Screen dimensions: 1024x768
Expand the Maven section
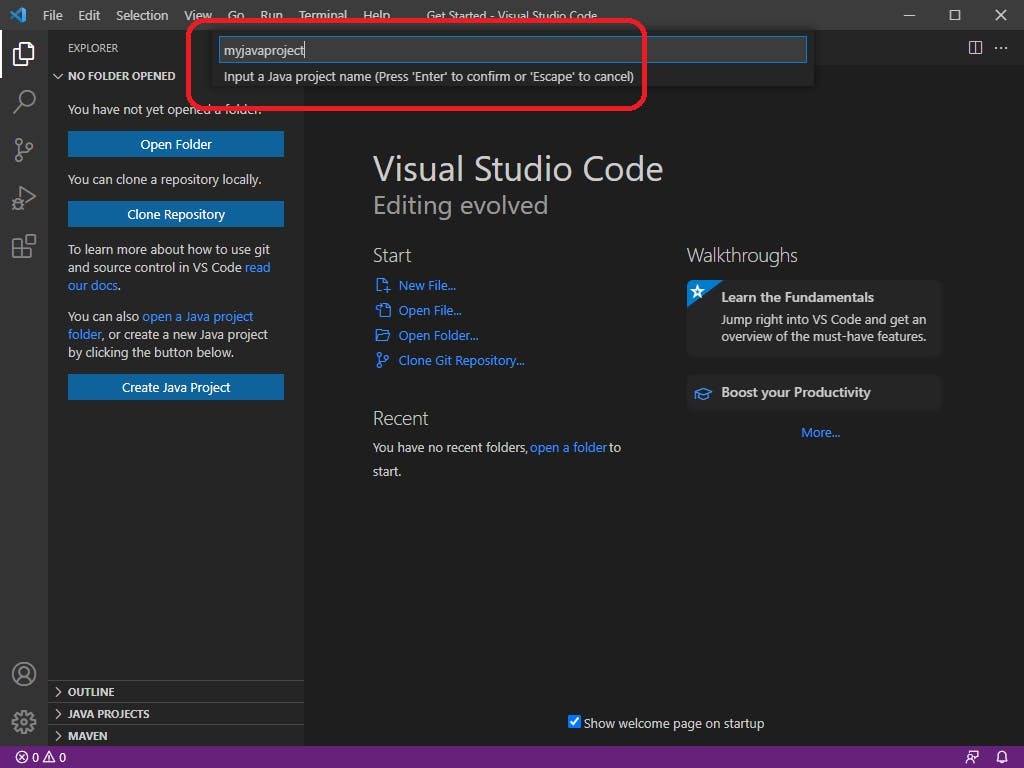click(x=87, y=736)
